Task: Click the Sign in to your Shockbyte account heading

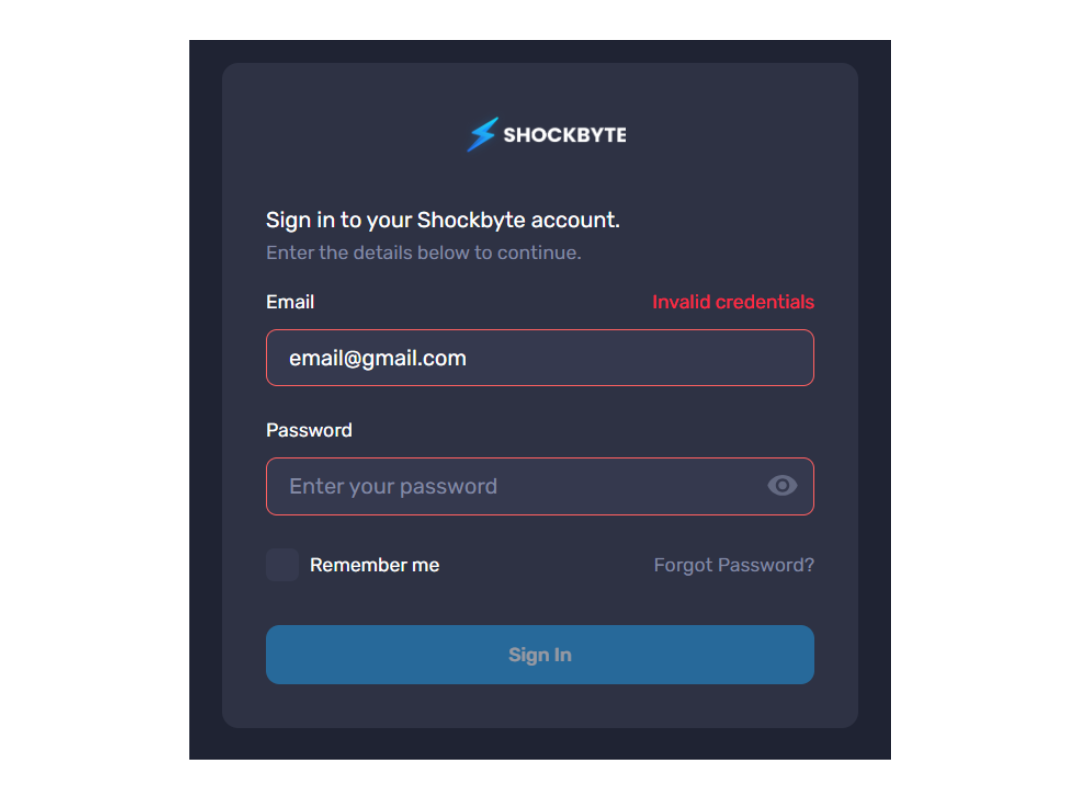Action: coord(443,220)
